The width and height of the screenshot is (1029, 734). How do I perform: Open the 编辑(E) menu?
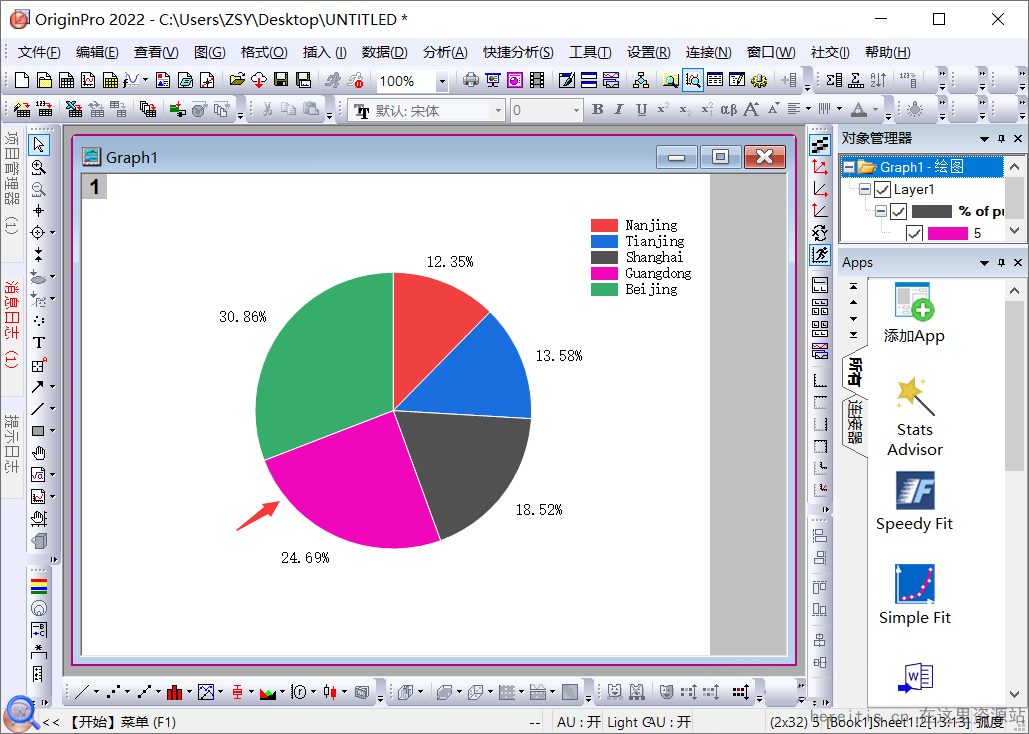[97, 53]
